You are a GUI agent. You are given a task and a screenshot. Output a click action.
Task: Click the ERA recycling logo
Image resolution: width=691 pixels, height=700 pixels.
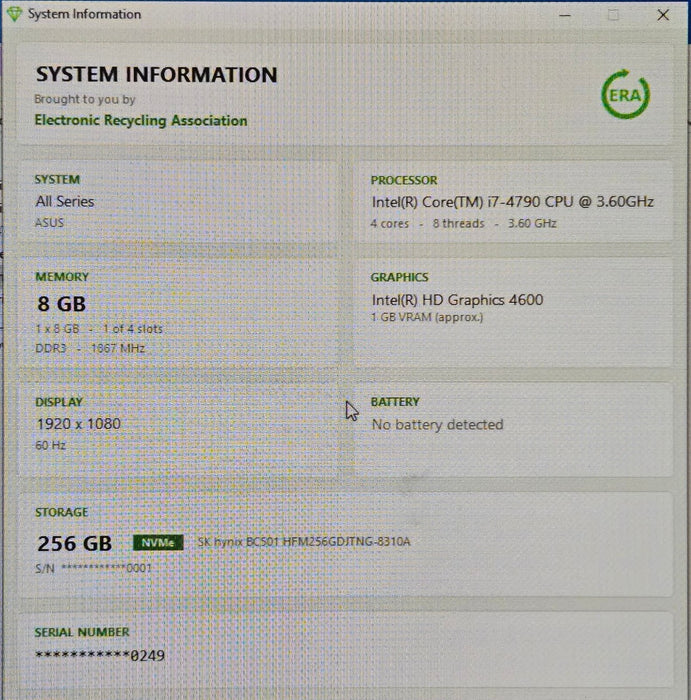(625, 94)
